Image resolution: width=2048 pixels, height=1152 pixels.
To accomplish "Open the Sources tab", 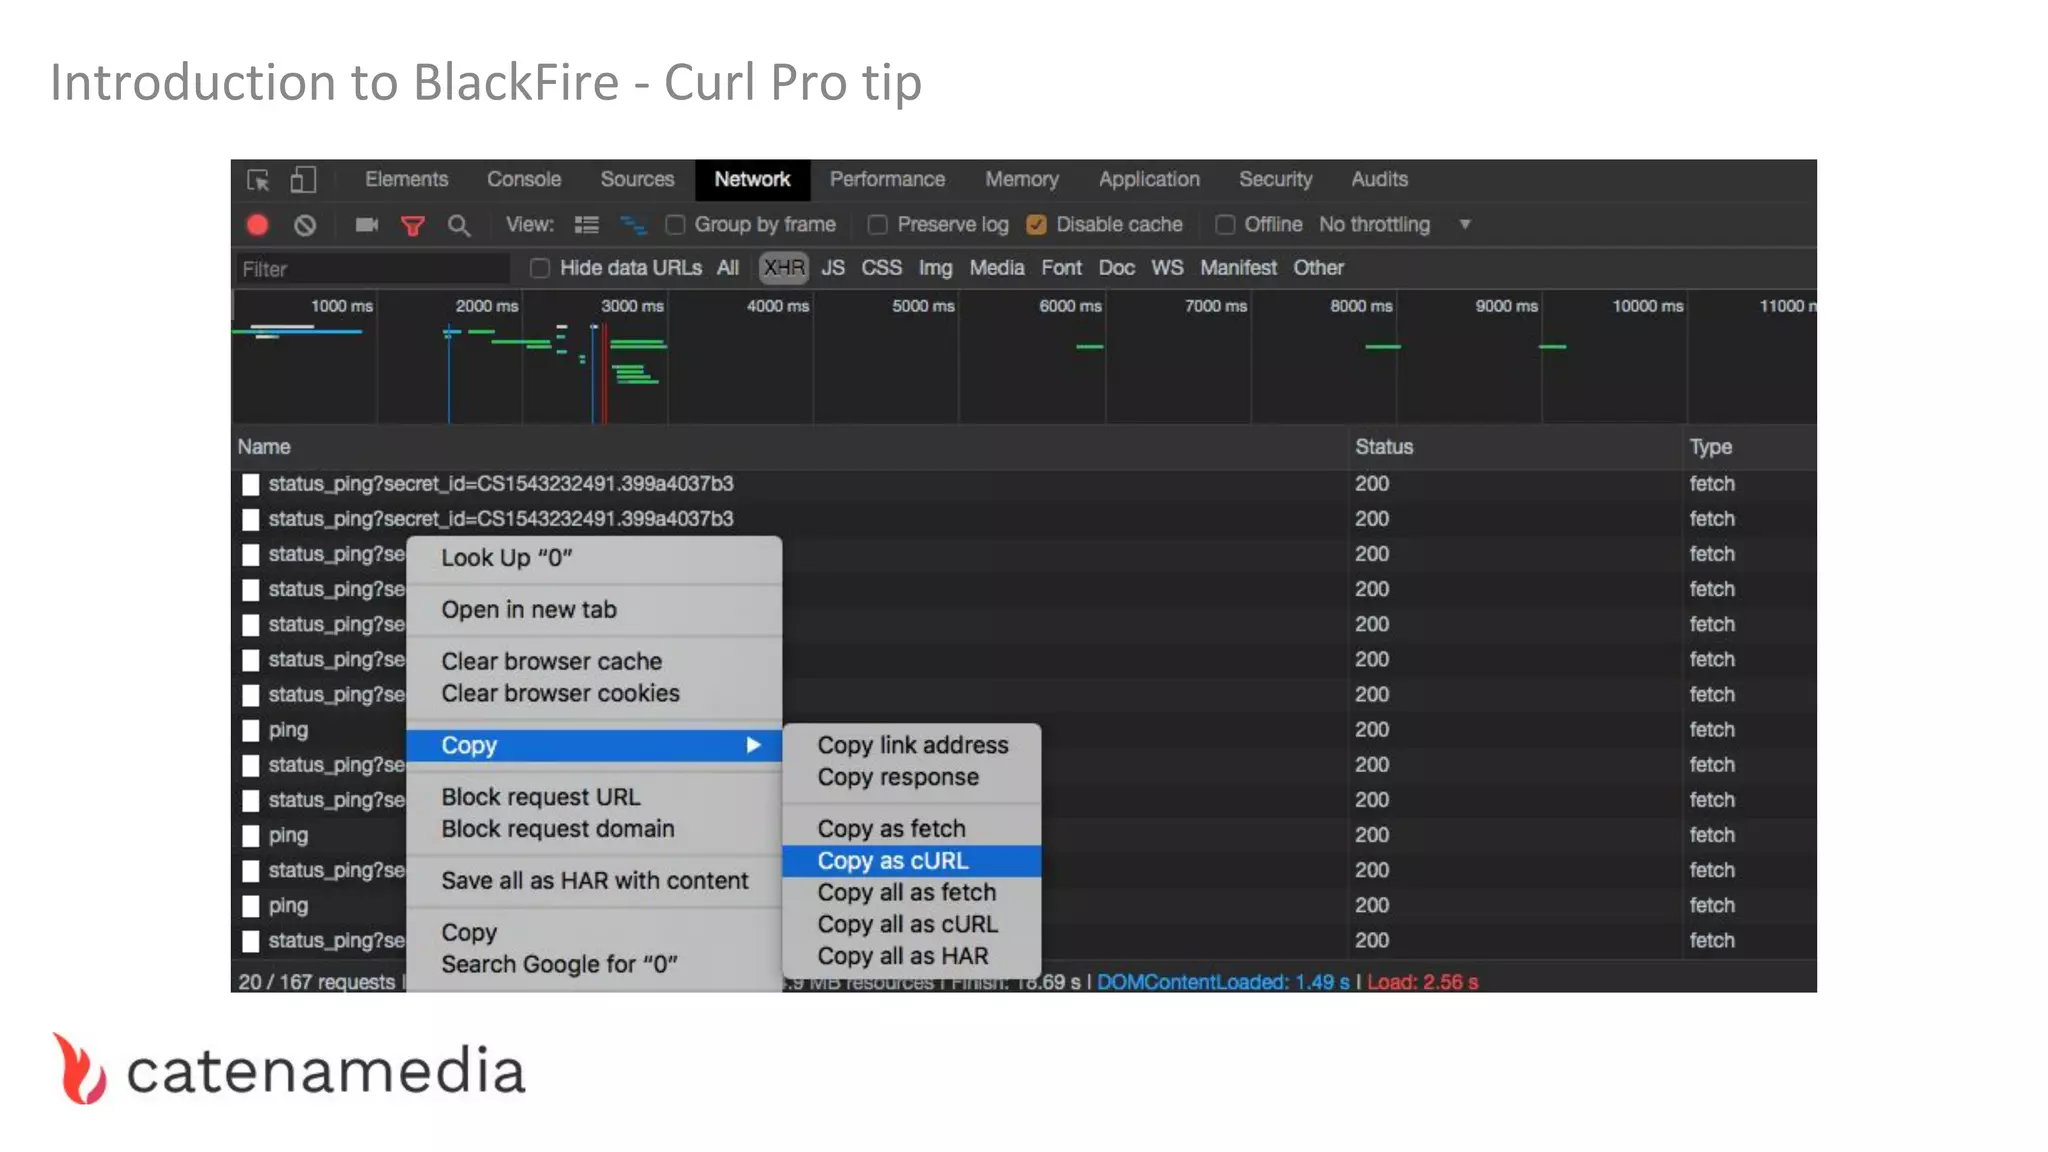I will click(637, 180).
